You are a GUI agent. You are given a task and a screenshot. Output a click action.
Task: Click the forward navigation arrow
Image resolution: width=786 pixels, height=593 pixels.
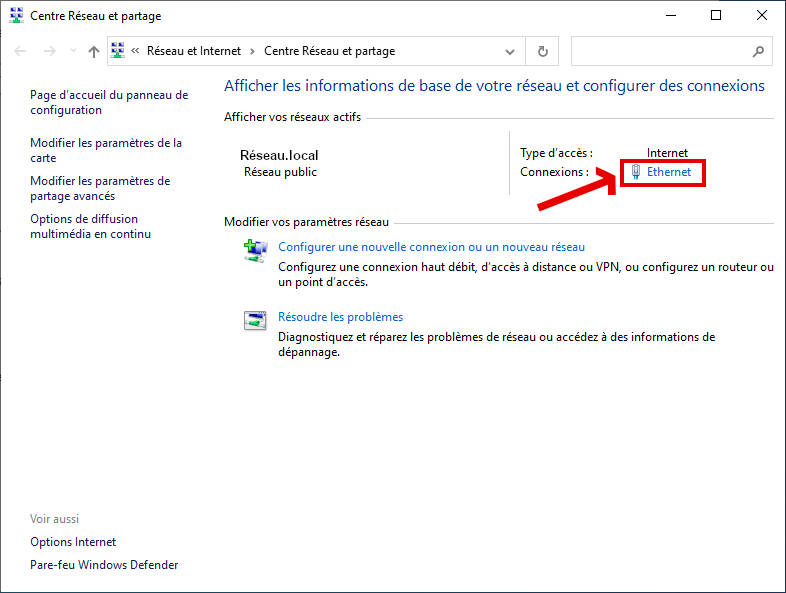coord(49,51)
